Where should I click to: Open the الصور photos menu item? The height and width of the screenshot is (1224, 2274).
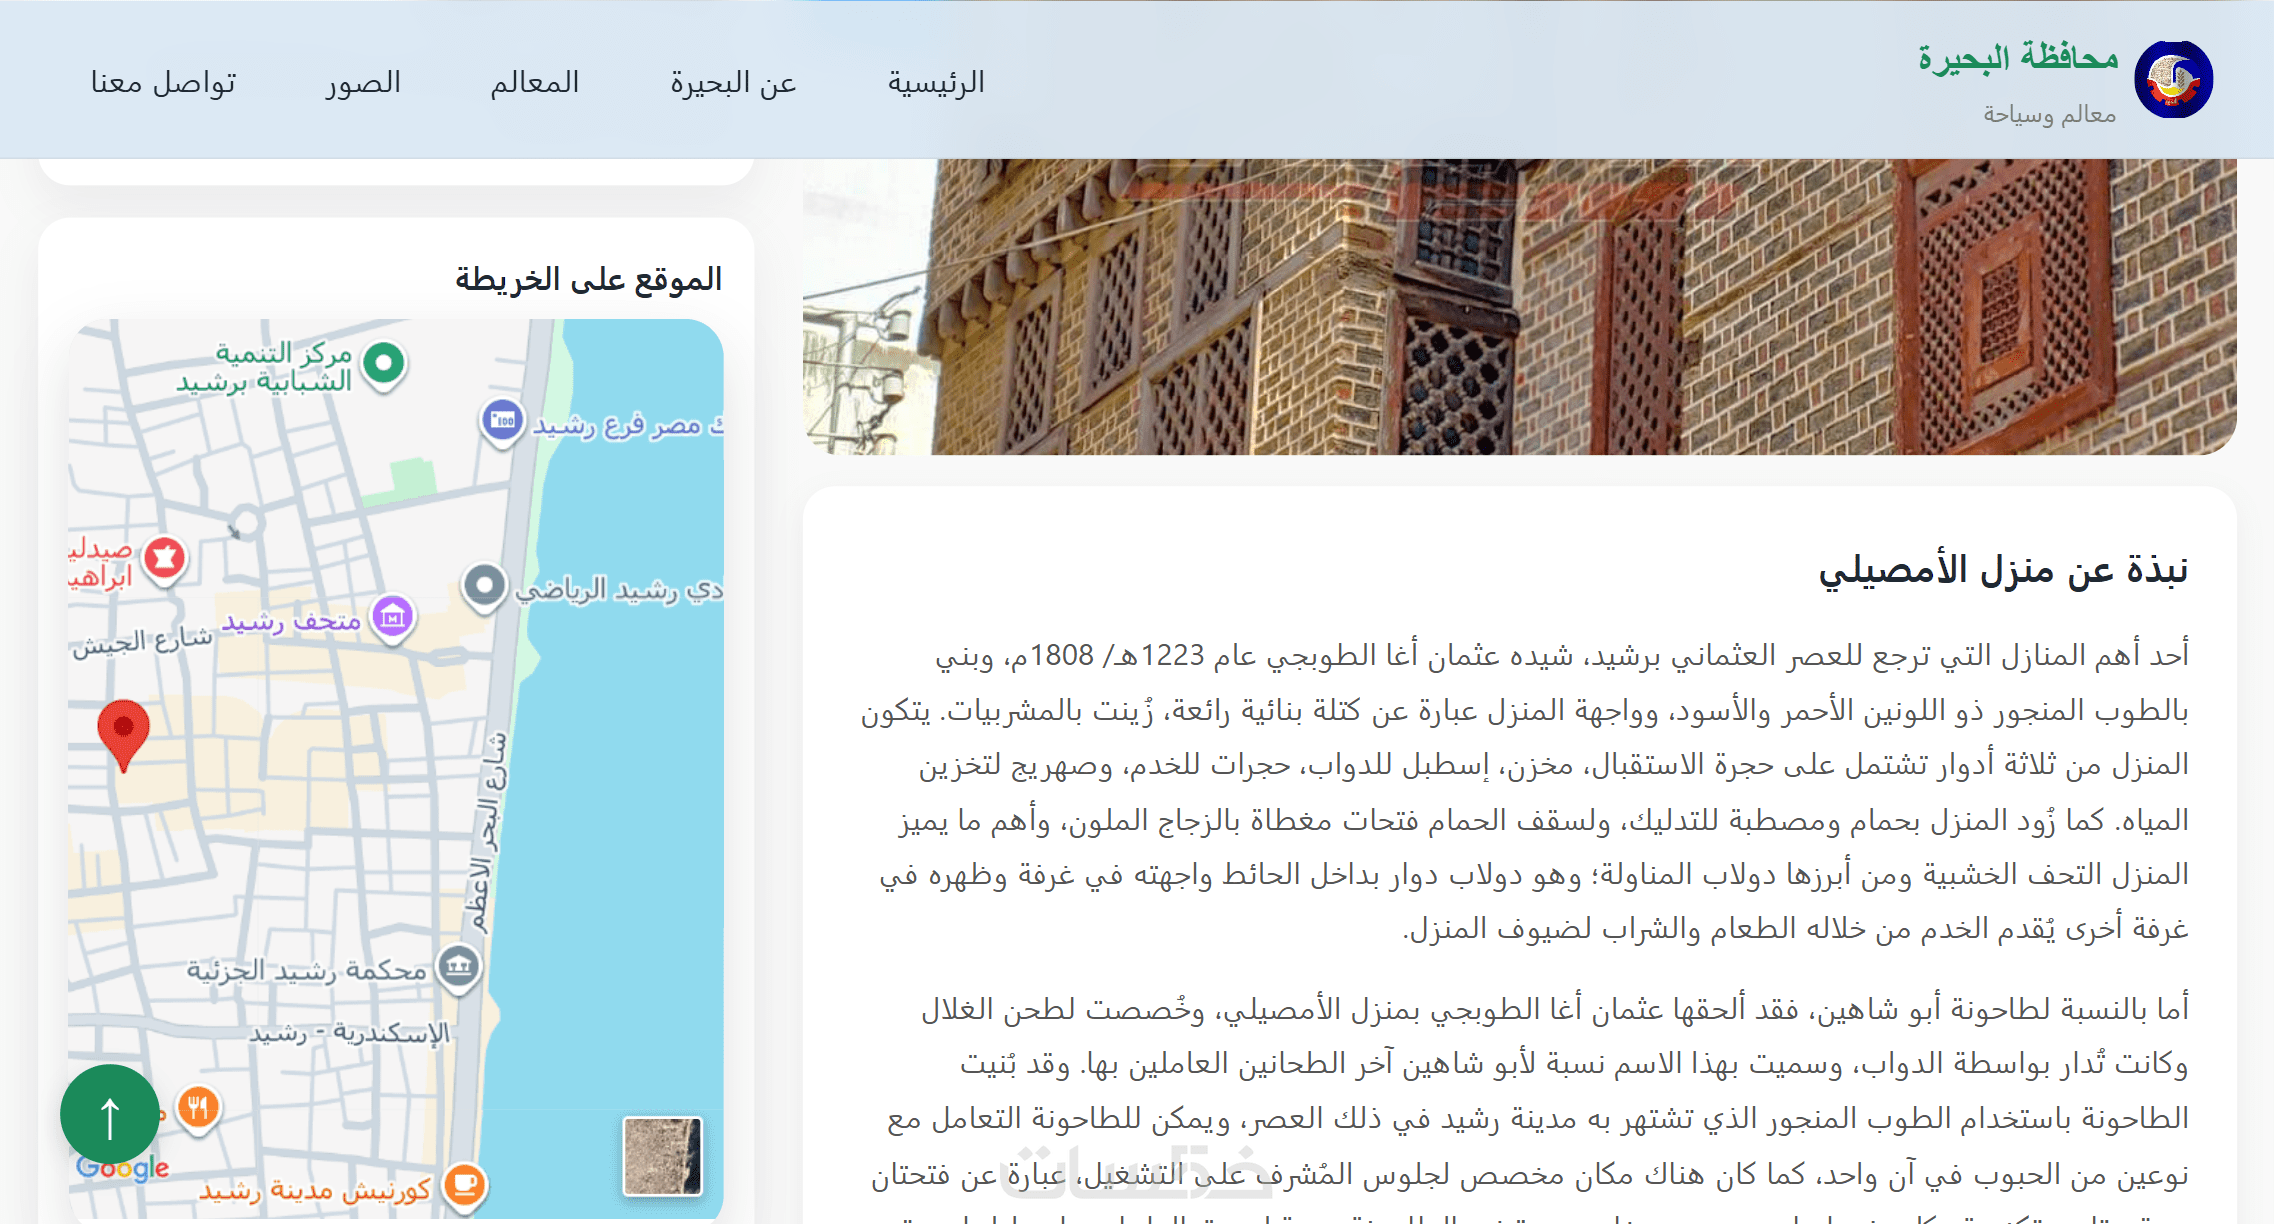pyautogui.click(x=363, y=82)
